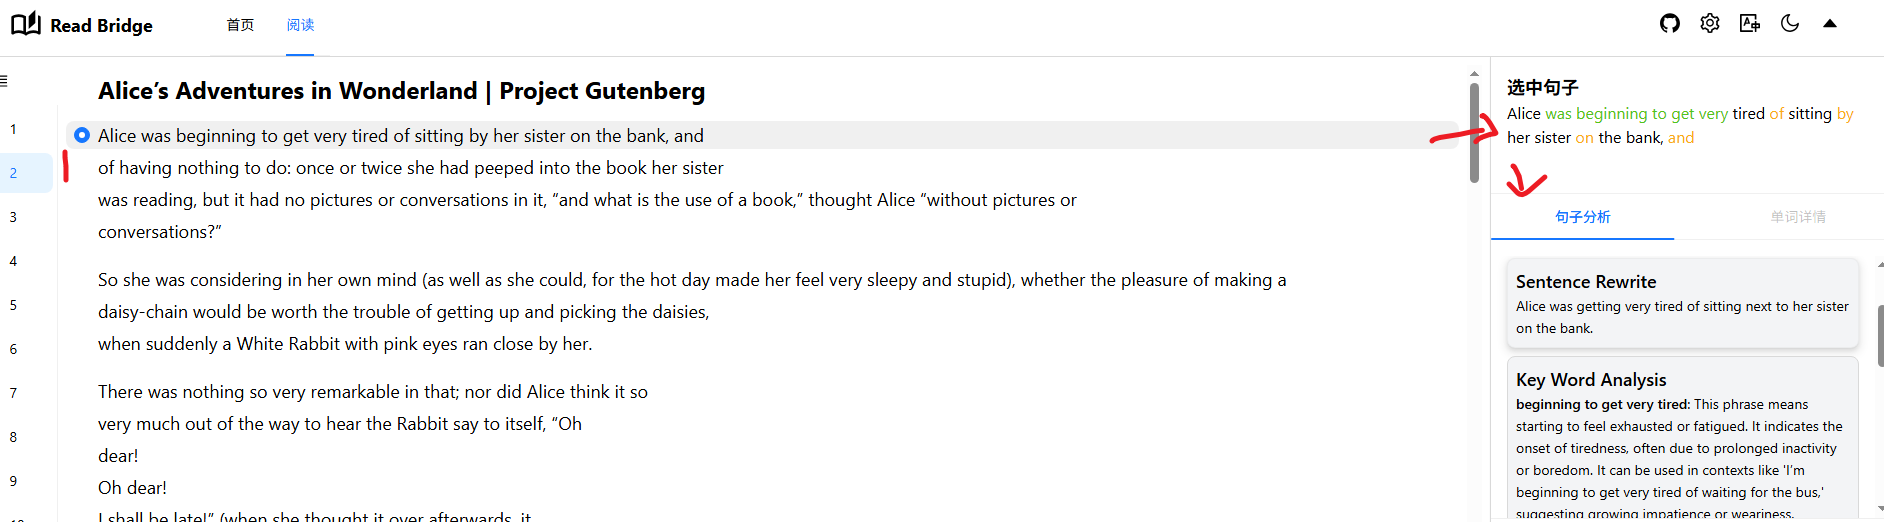Switch to the 阅读 reading tab

(300, 25)
